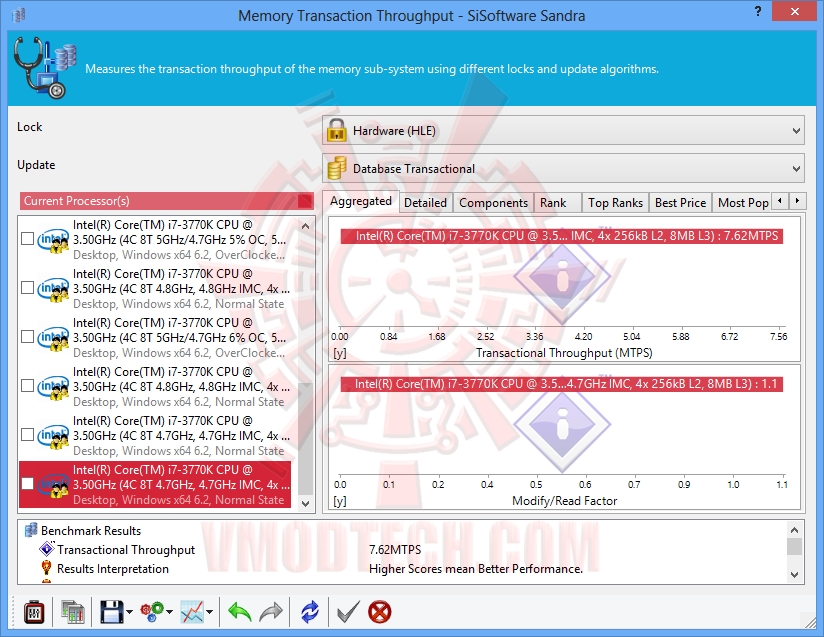This screenshot has height=637, width=824.
Task: Click the Modify/Read Factor 1.1 red bar
Action: click(562, 384)
